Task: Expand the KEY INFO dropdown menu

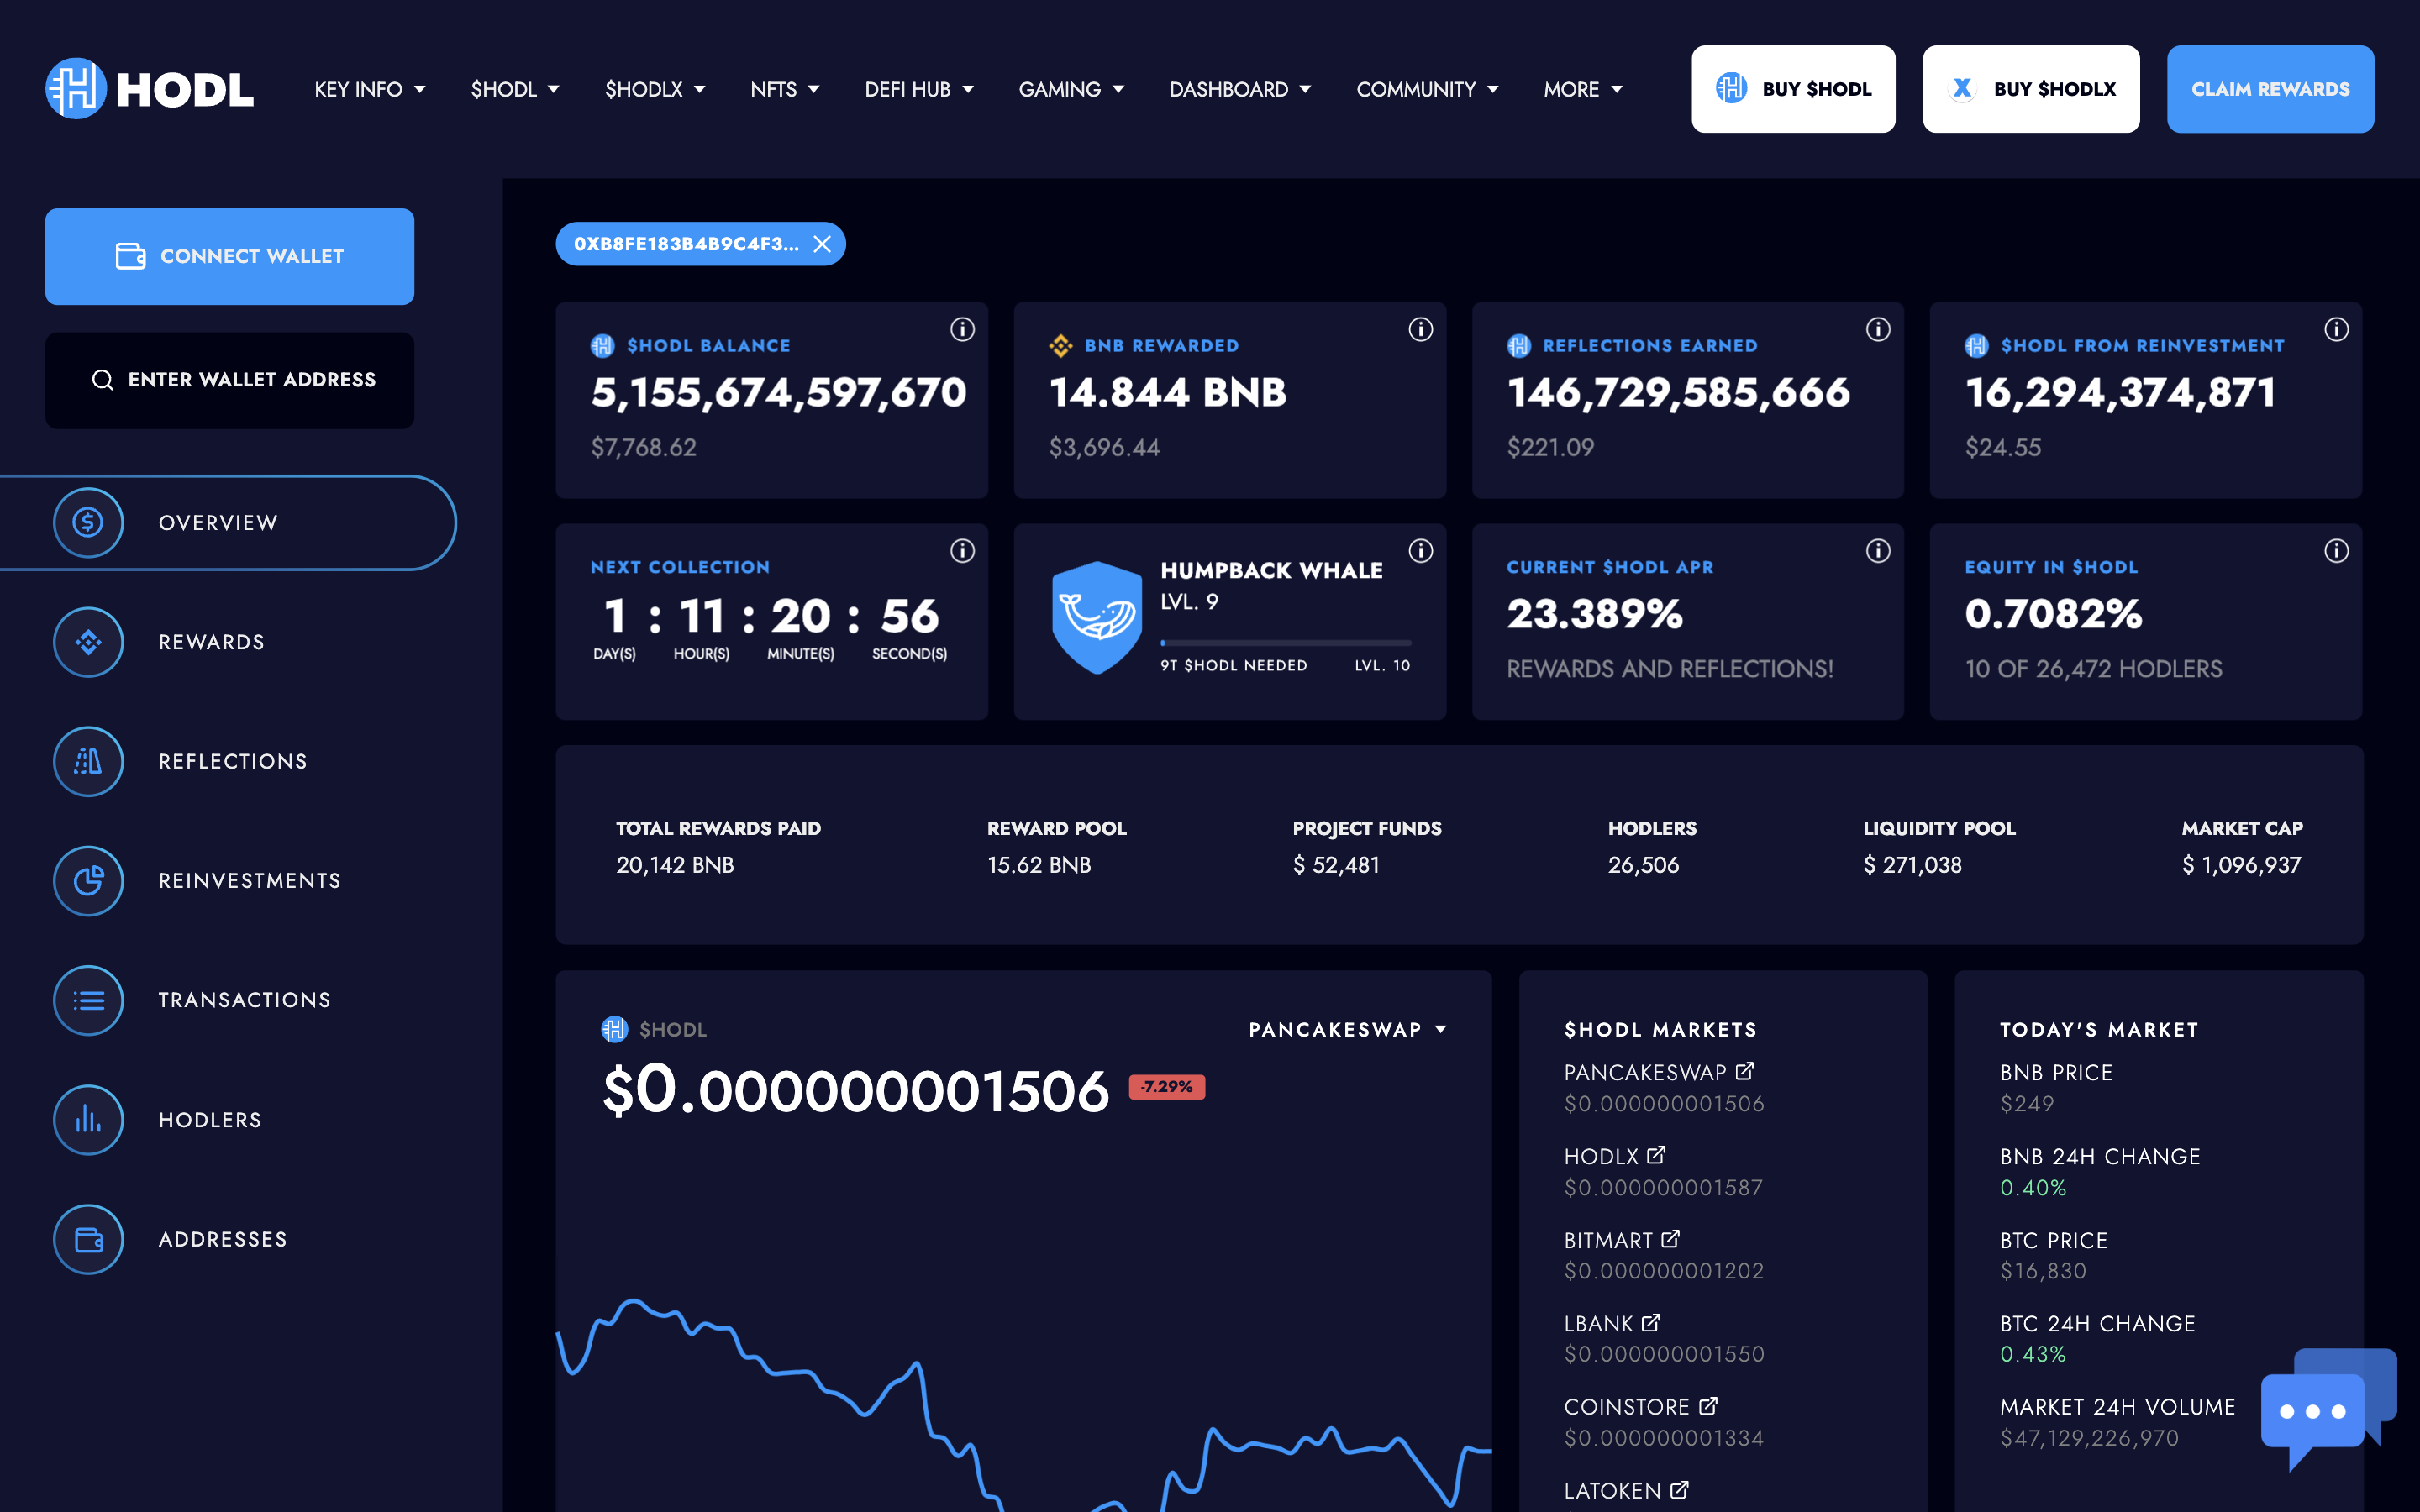Action: (369, 89)
